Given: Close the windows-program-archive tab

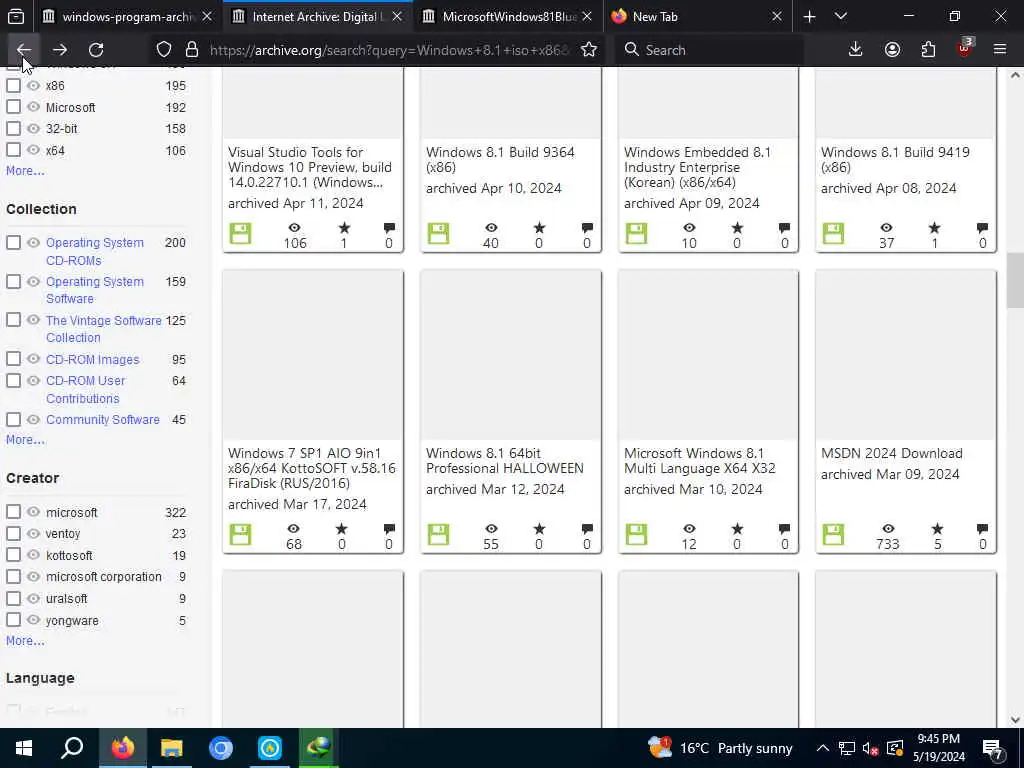Looking at the screenshot, I should tap(207, 16).
